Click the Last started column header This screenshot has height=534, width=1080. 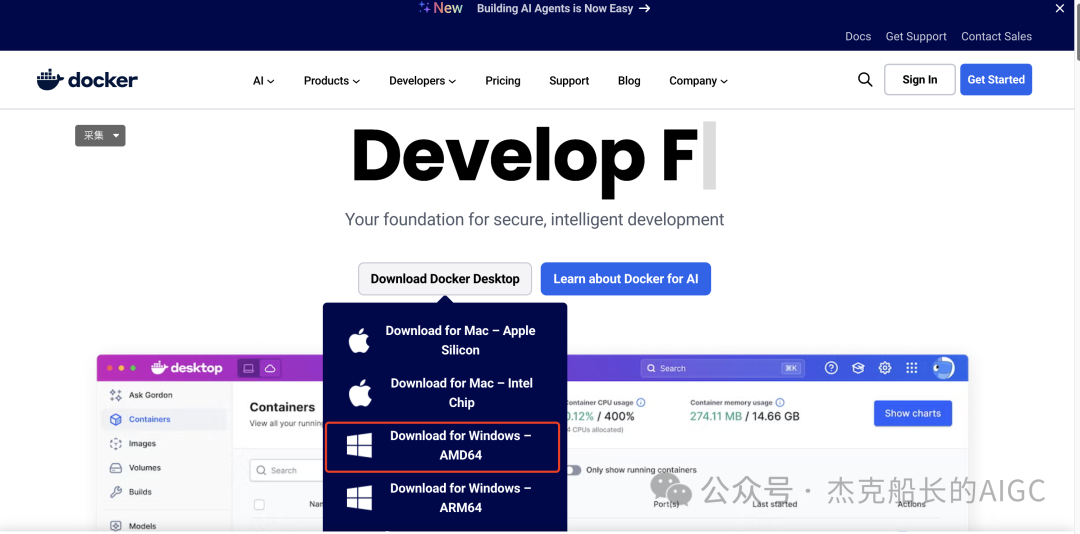click(x=775, y=504)
